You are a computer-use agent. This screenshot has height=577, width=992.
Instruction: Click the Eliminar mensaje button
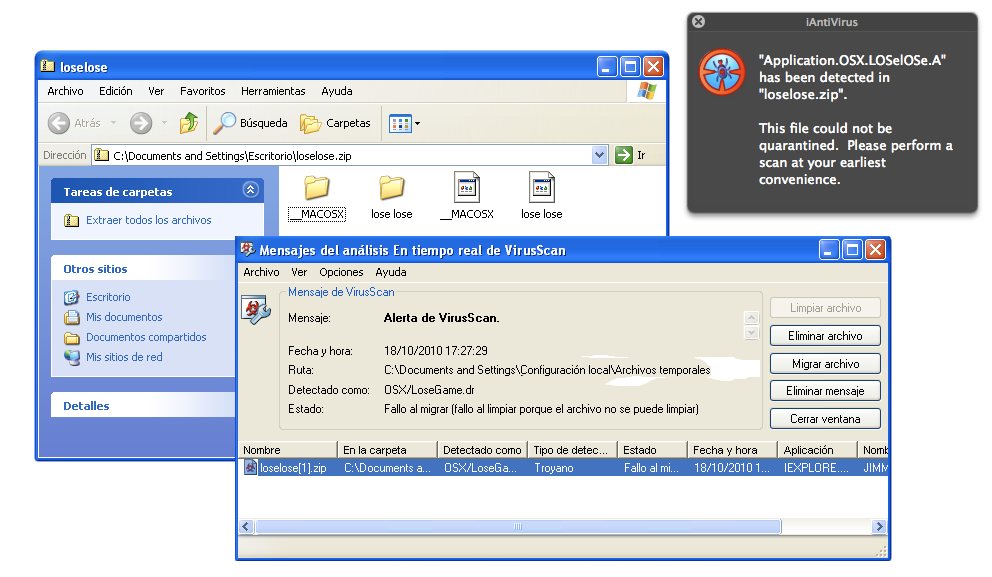825,391
